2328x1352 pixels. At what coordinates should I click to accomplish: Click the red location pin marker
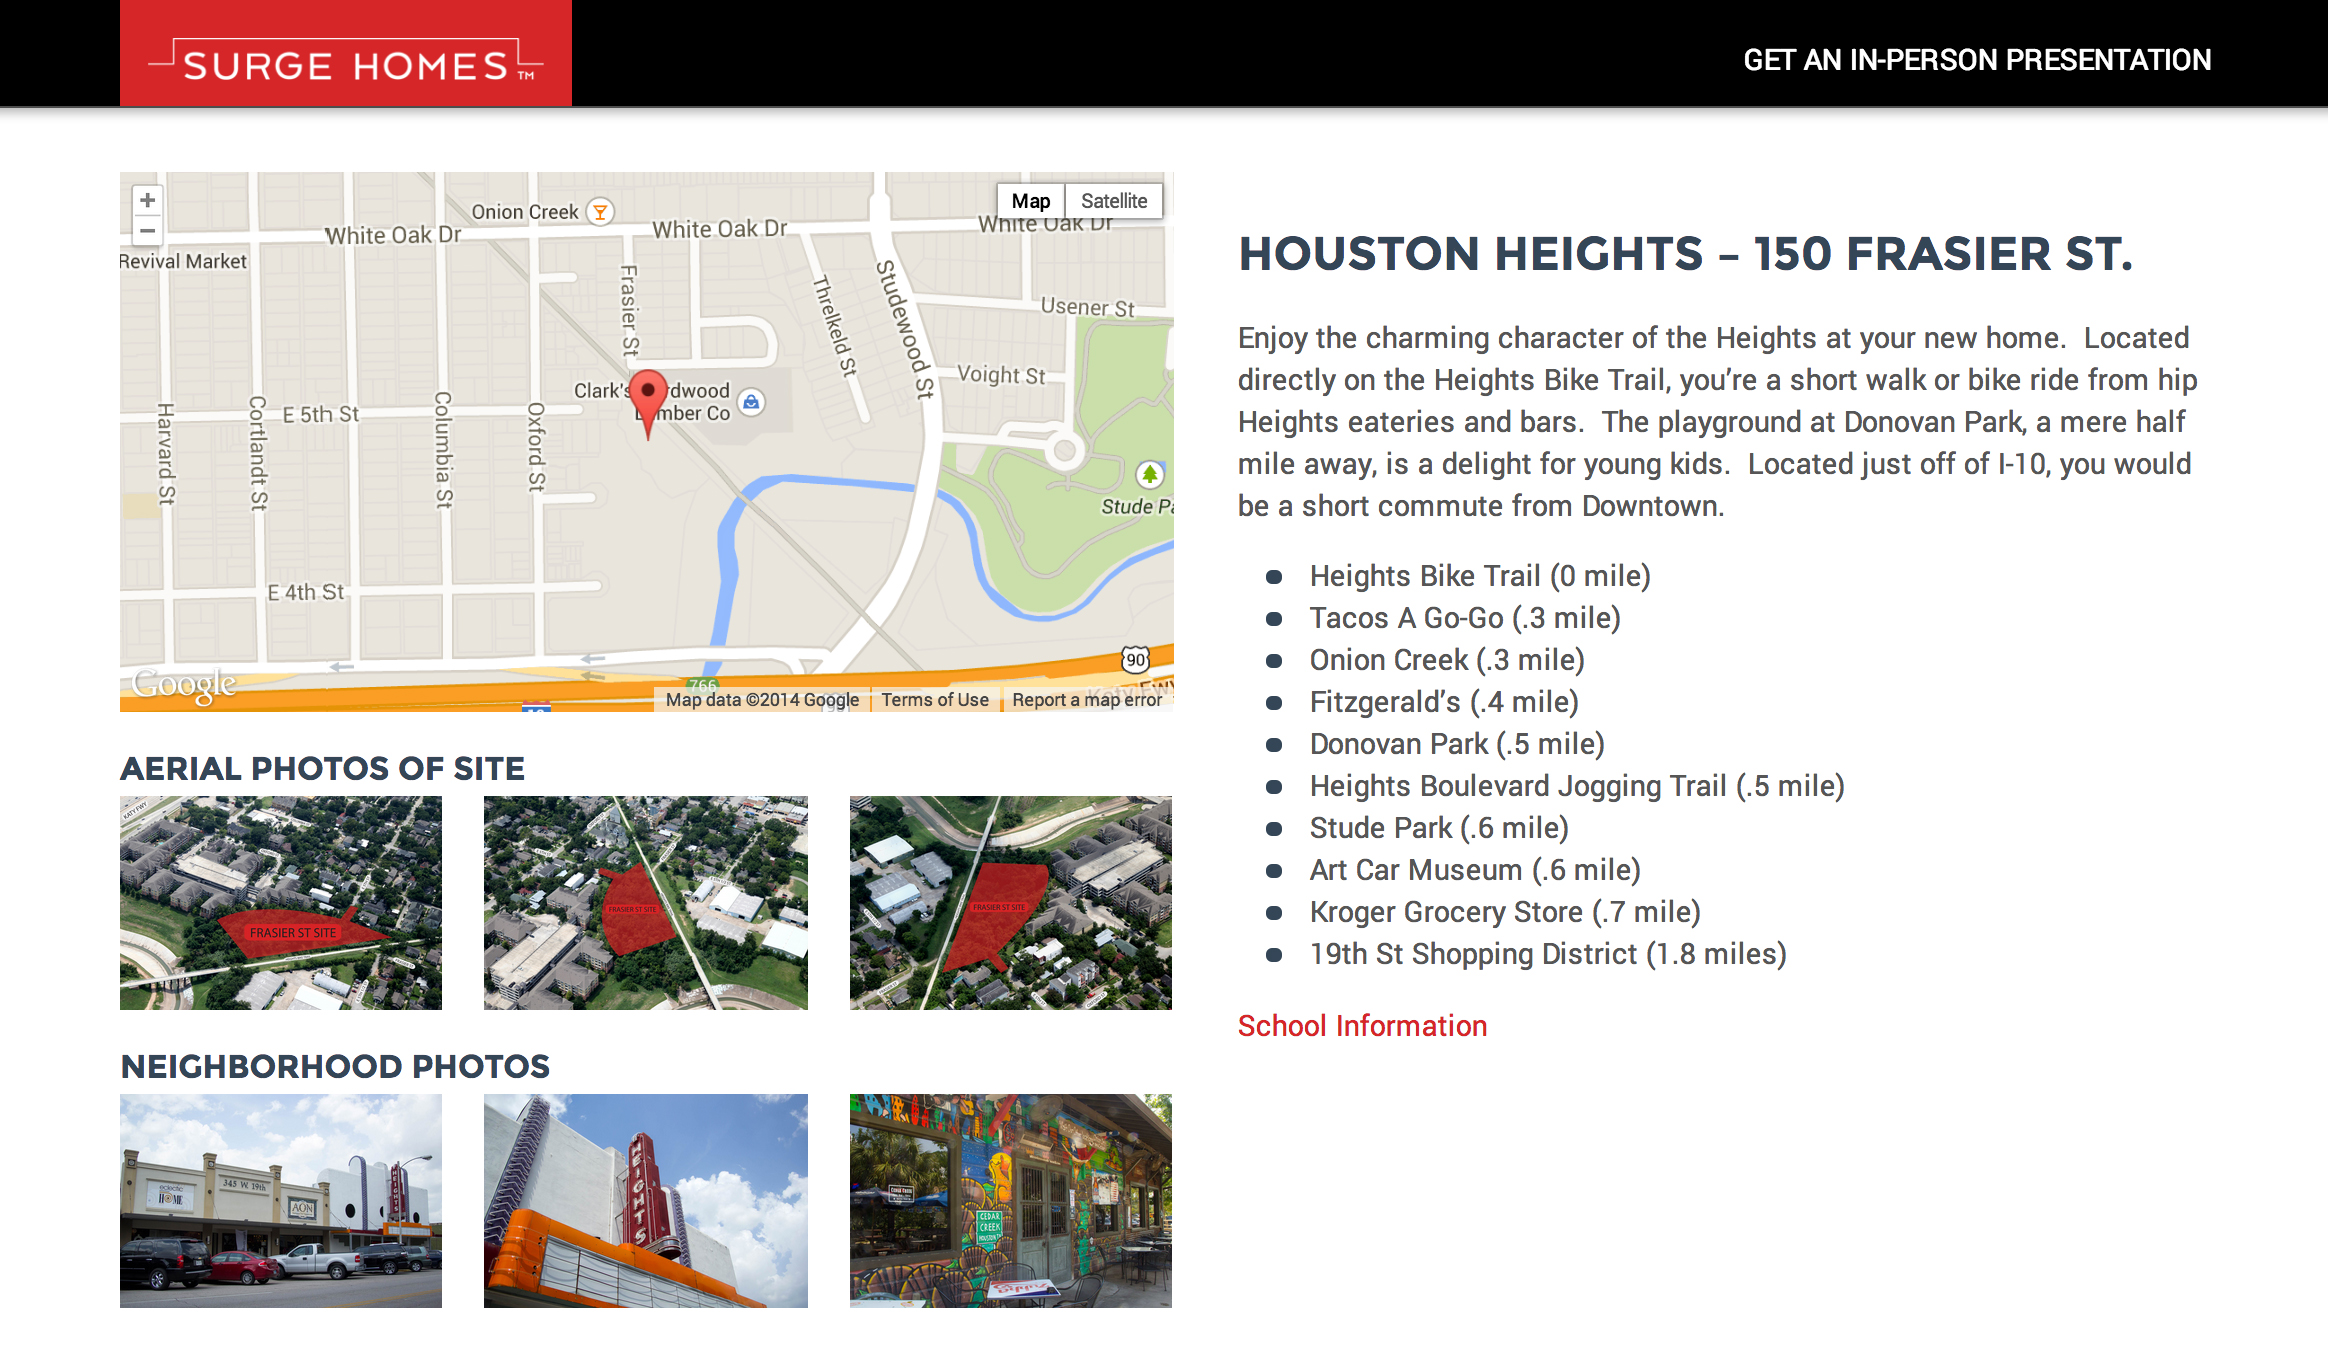648,397
